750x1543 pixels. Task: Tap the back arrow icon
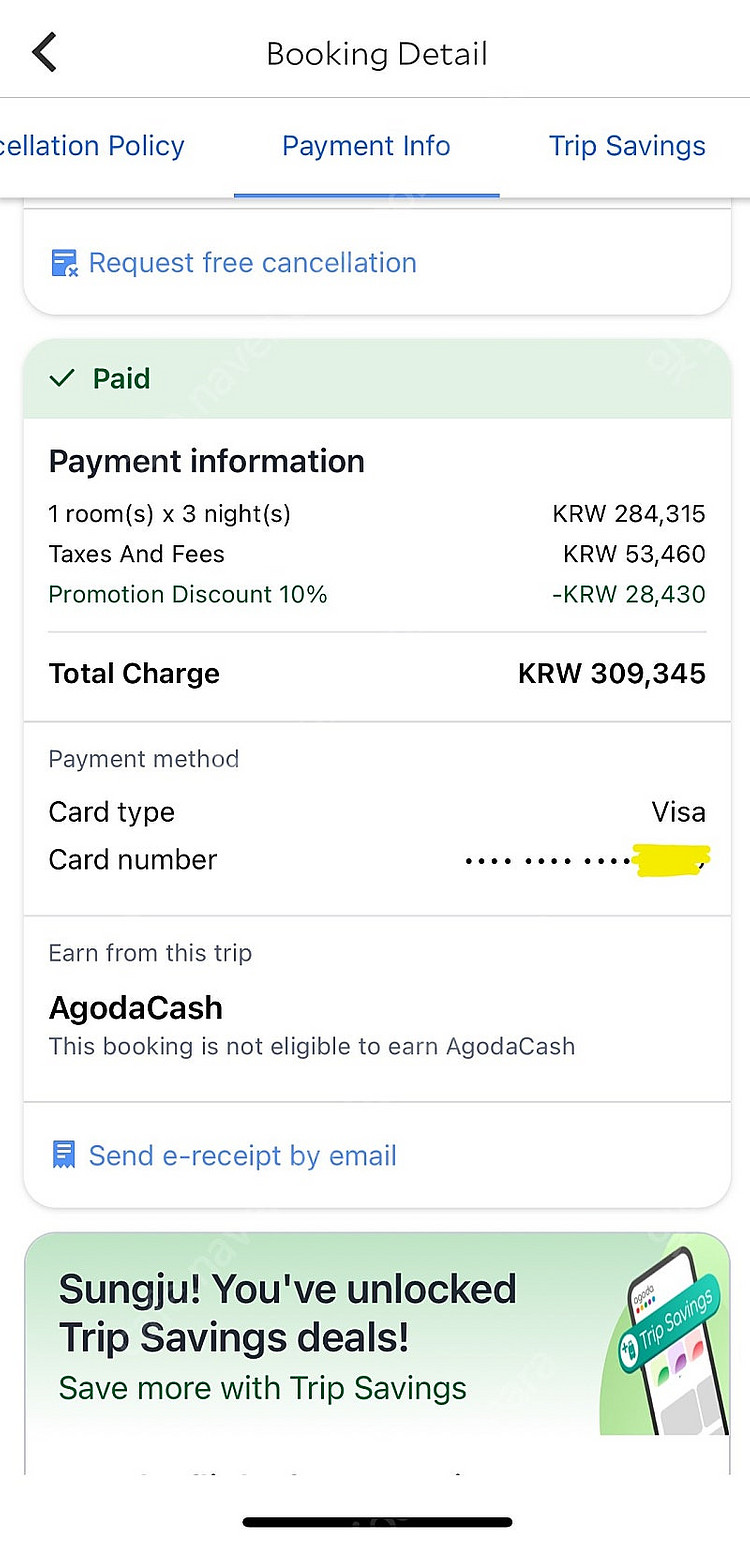pos(45,52)
